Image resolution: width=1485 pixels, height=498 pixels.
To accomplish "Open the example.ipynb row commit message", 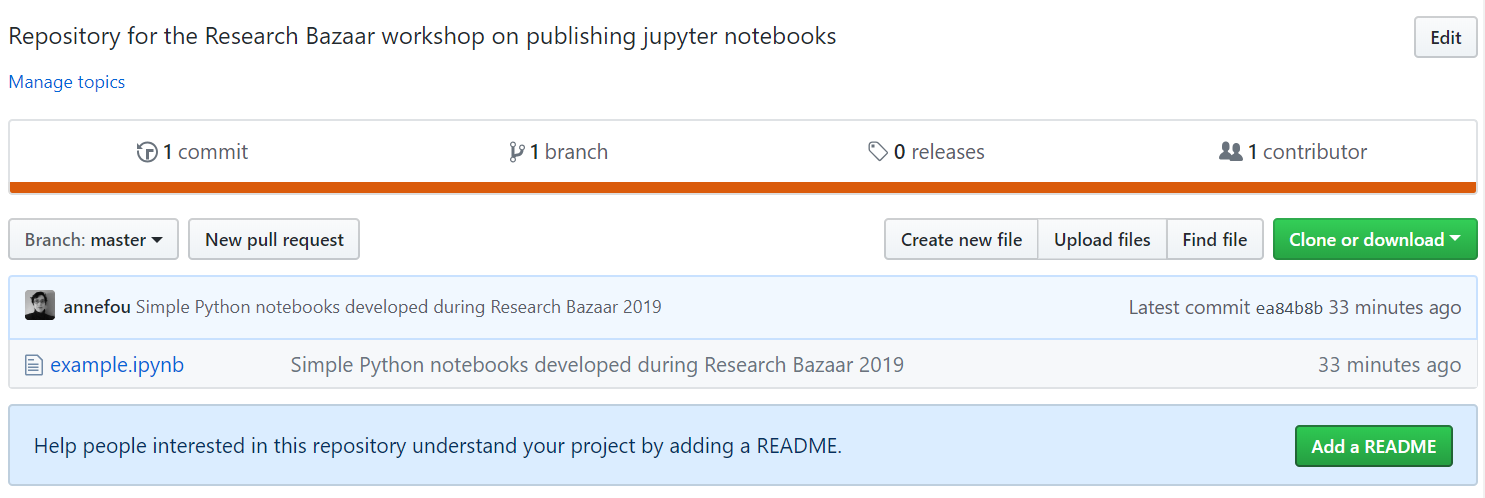I will click(x=597, y=365).
